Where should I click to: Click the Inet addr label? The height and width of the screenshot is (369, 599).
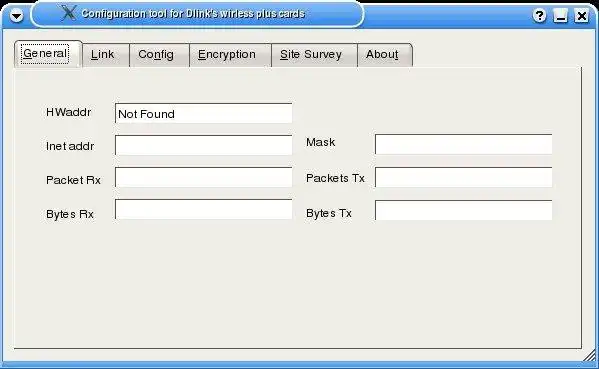[x=70, y=146]
